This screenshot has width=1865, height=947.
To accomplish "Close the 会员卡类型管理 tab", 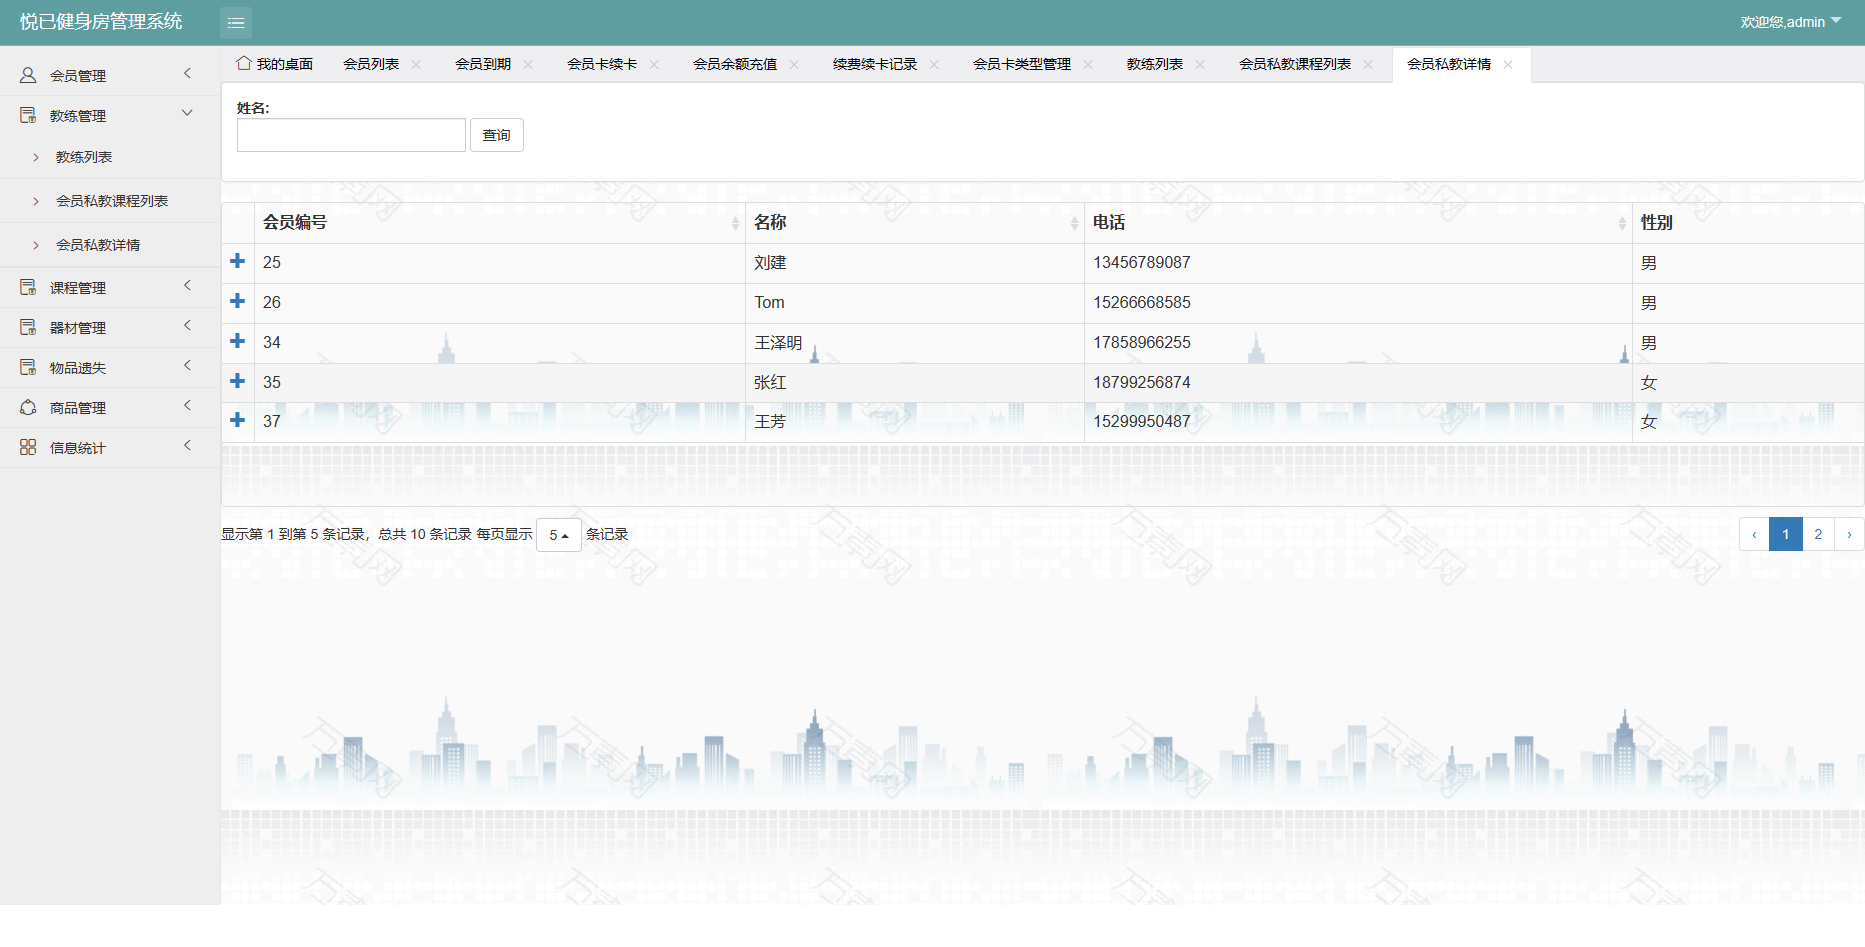I will (1088, 64).
